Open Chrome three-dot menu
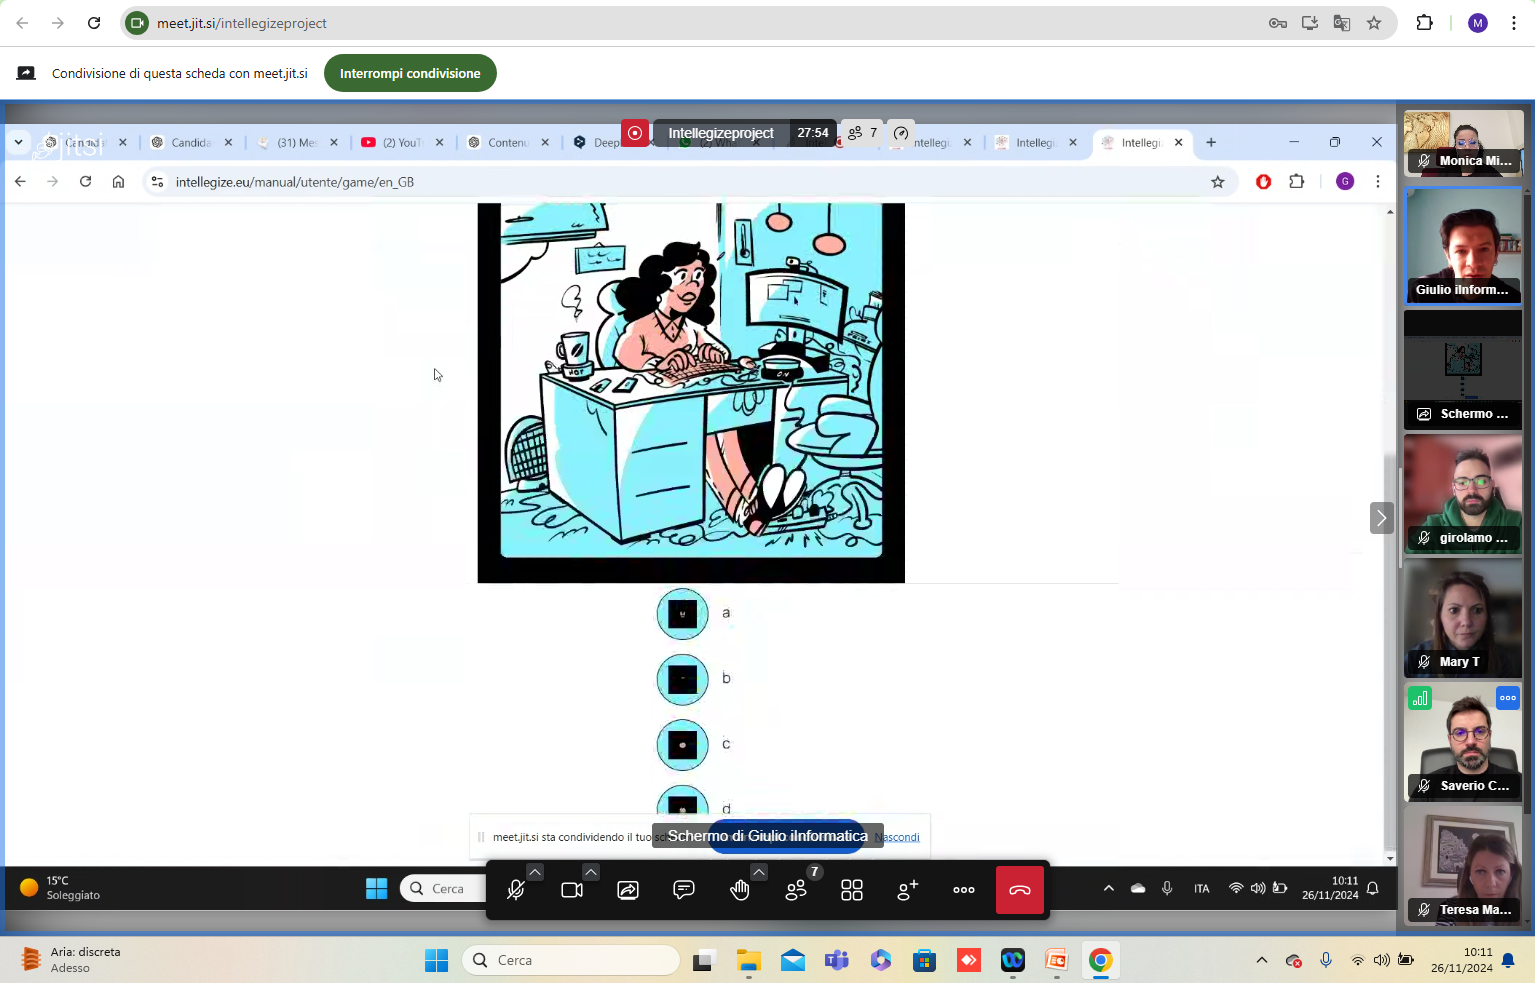This screenshot has width=1535, height=983. [1514, 23]
